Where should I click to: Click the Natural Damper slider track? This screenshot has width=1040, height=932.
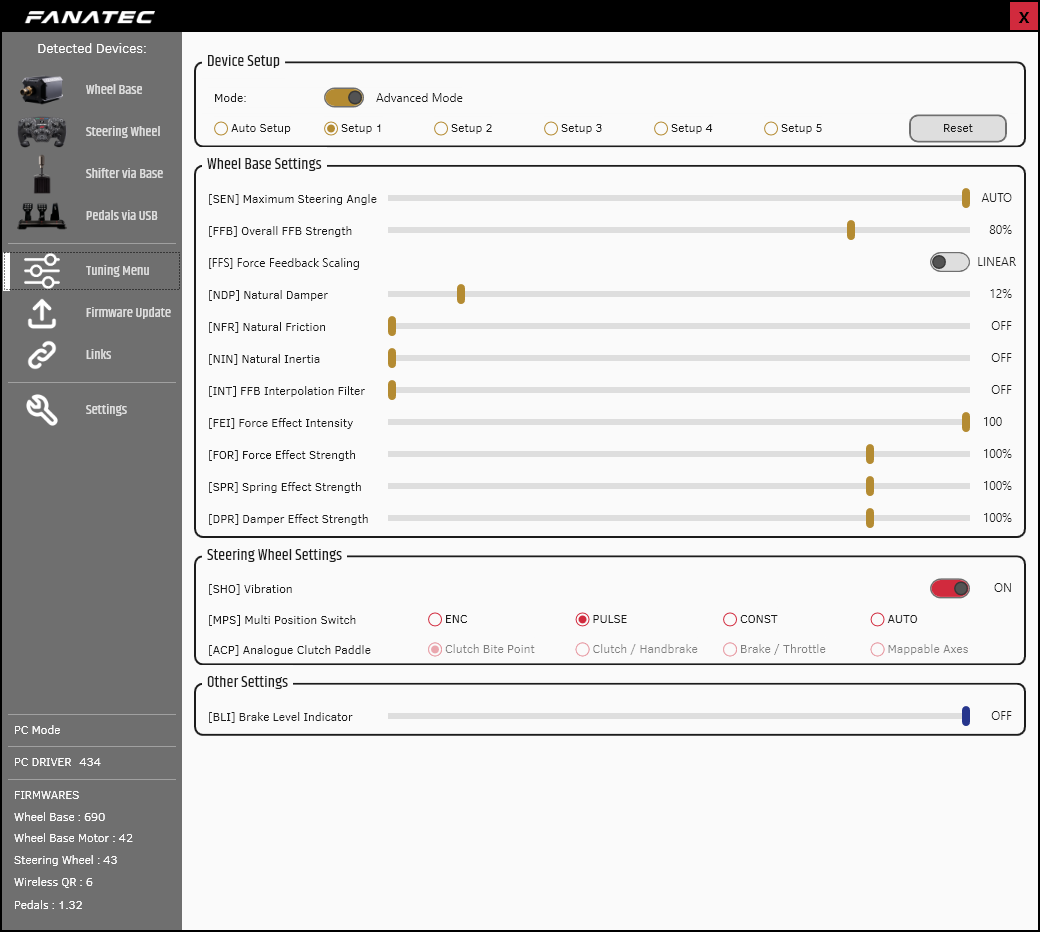(700, 295)
